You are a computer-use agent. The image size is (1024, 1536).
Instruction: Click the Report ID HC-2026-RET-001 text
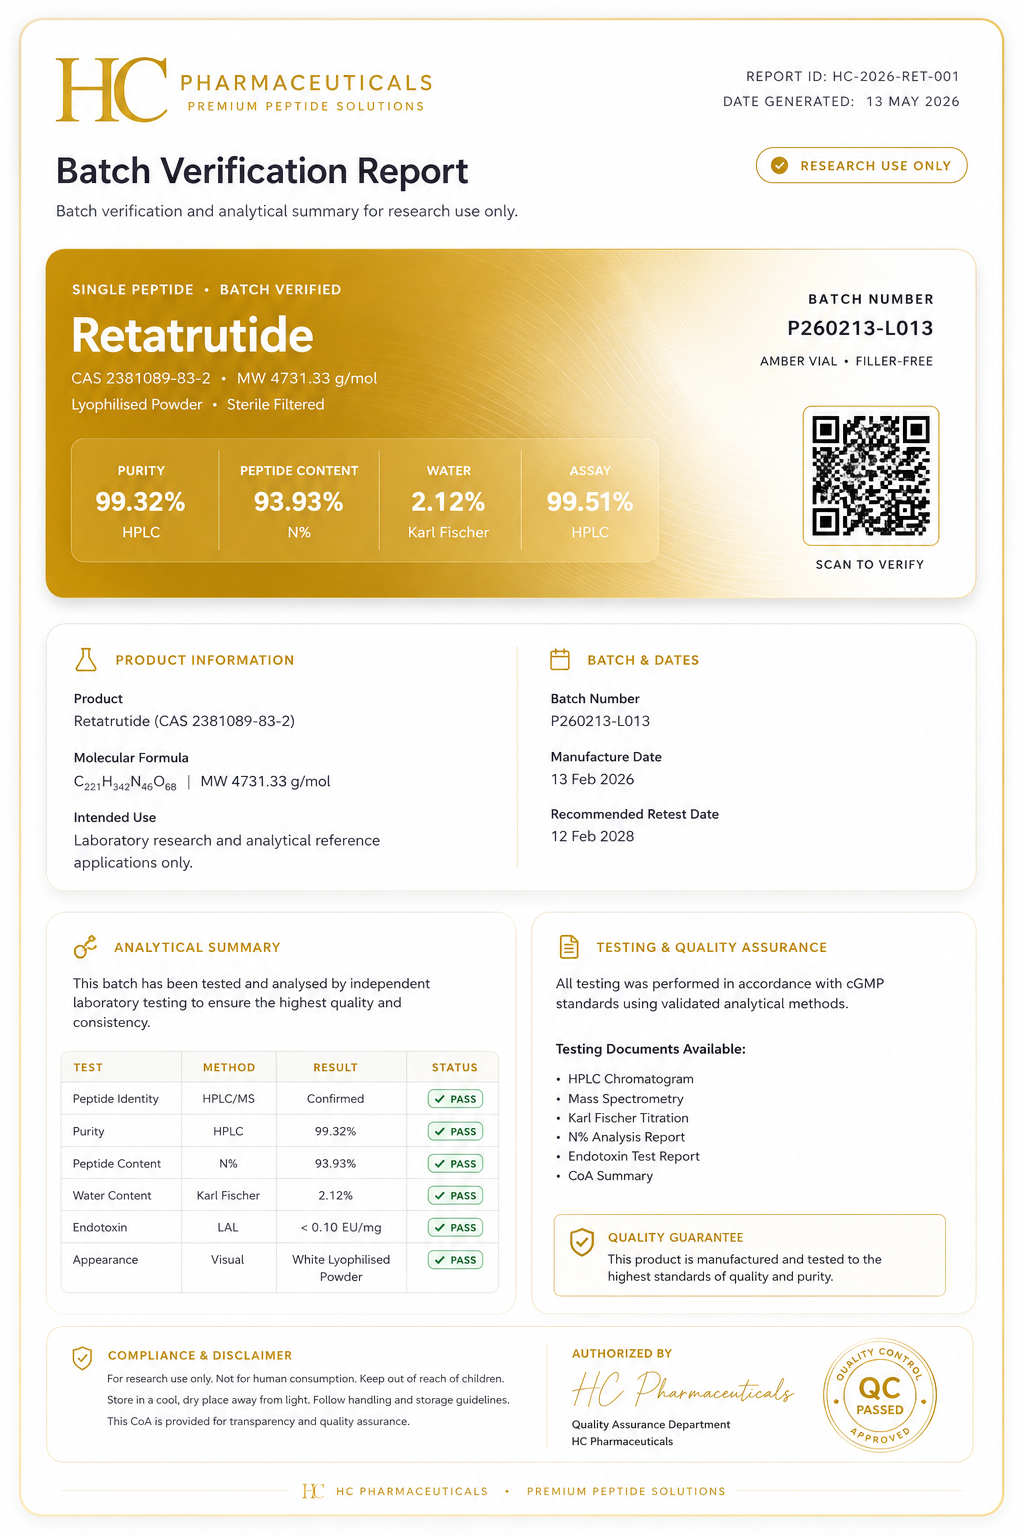click(x=853, y=76)
